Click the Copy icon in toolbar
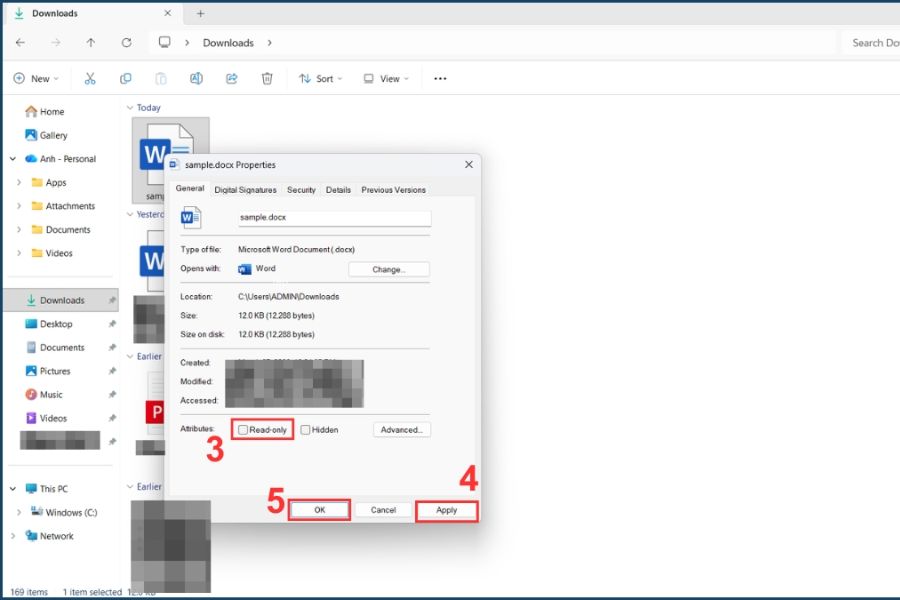This screenshot has height=600, width=900. (x=126, y=79)
